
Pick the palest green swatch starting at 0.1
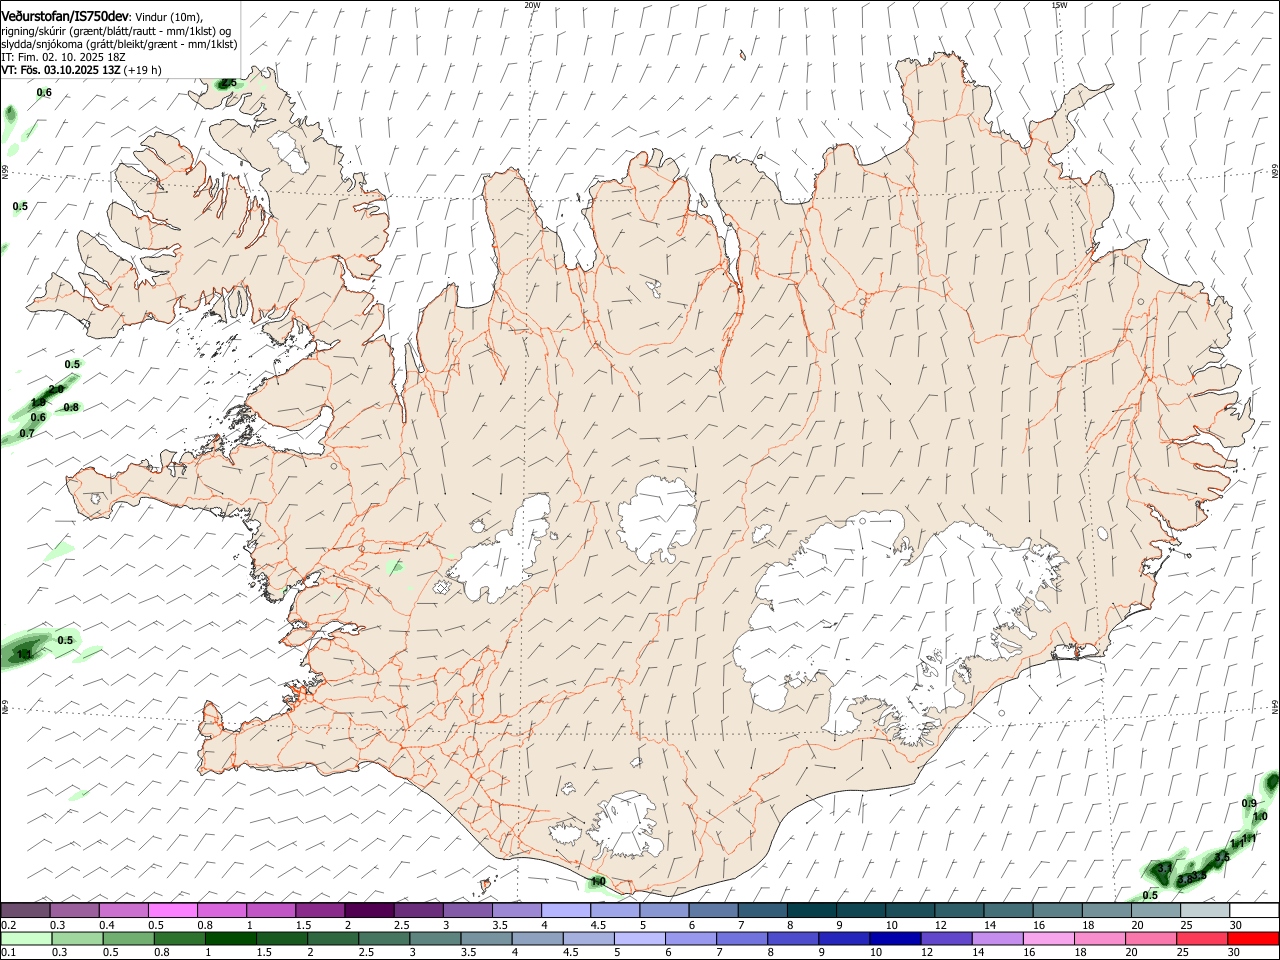(x=27, y=939)
